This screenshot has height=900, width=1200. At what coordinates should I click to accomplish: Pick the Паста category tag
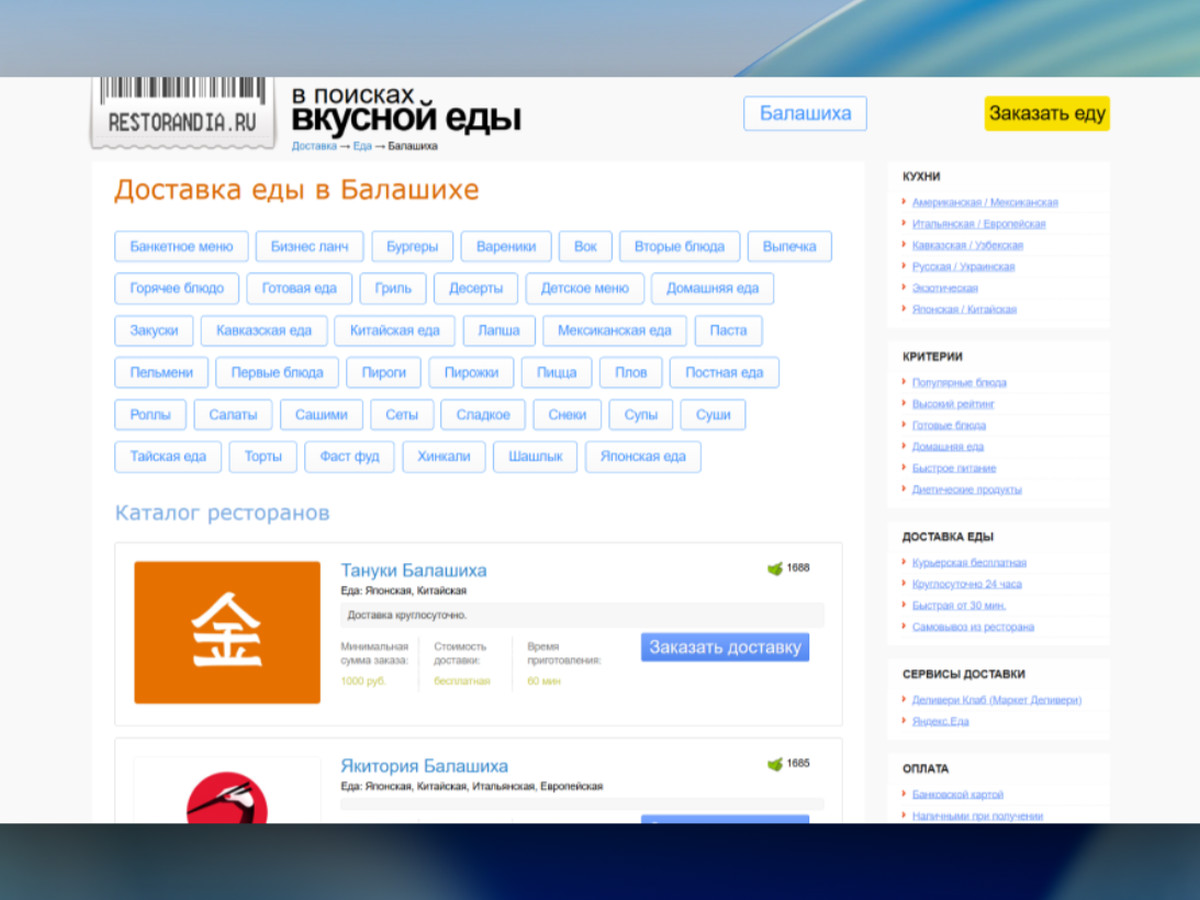(x=728, y=330)
